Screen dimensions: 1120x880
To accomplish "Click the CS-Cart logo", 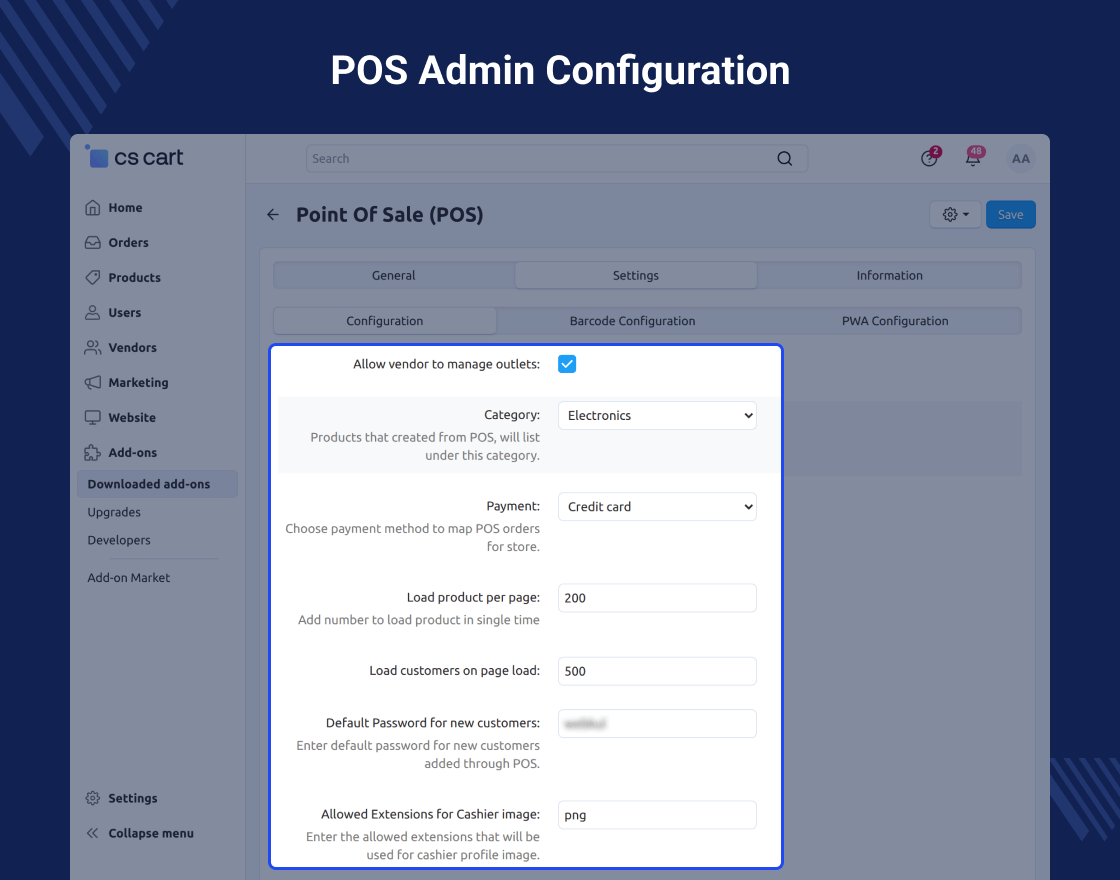I will point(135,157).
